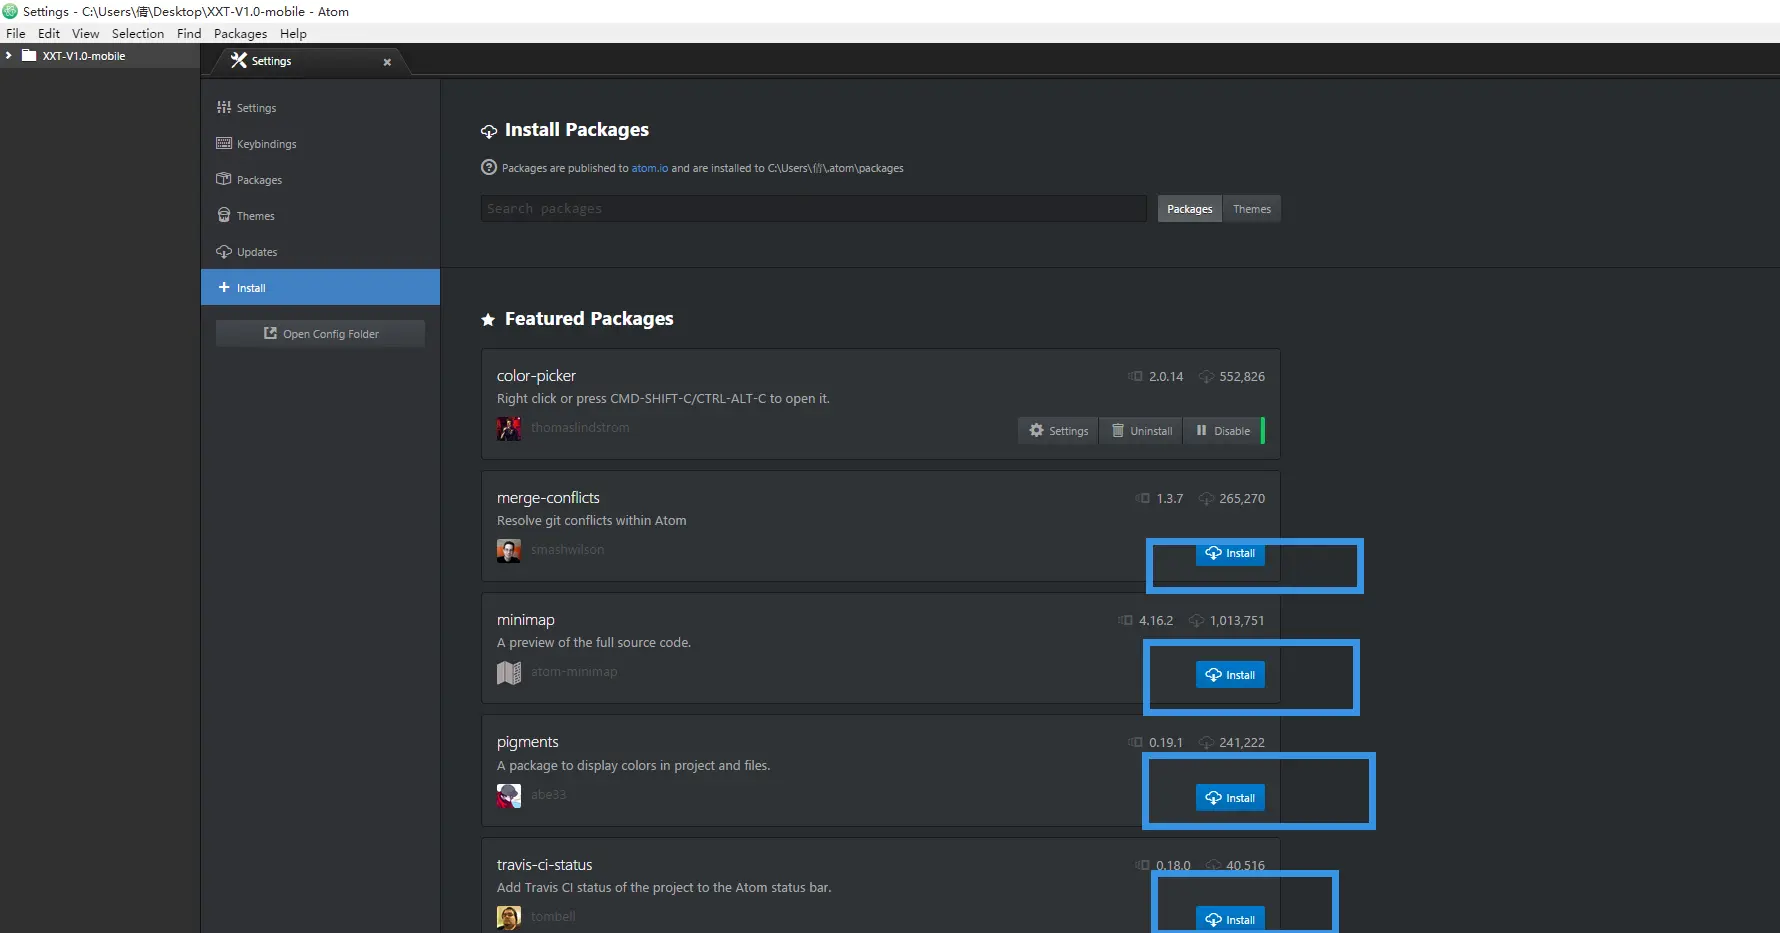Open the travis-ci-status package details
Viewport: 1780px width, 933px height.
click(544, 865)
